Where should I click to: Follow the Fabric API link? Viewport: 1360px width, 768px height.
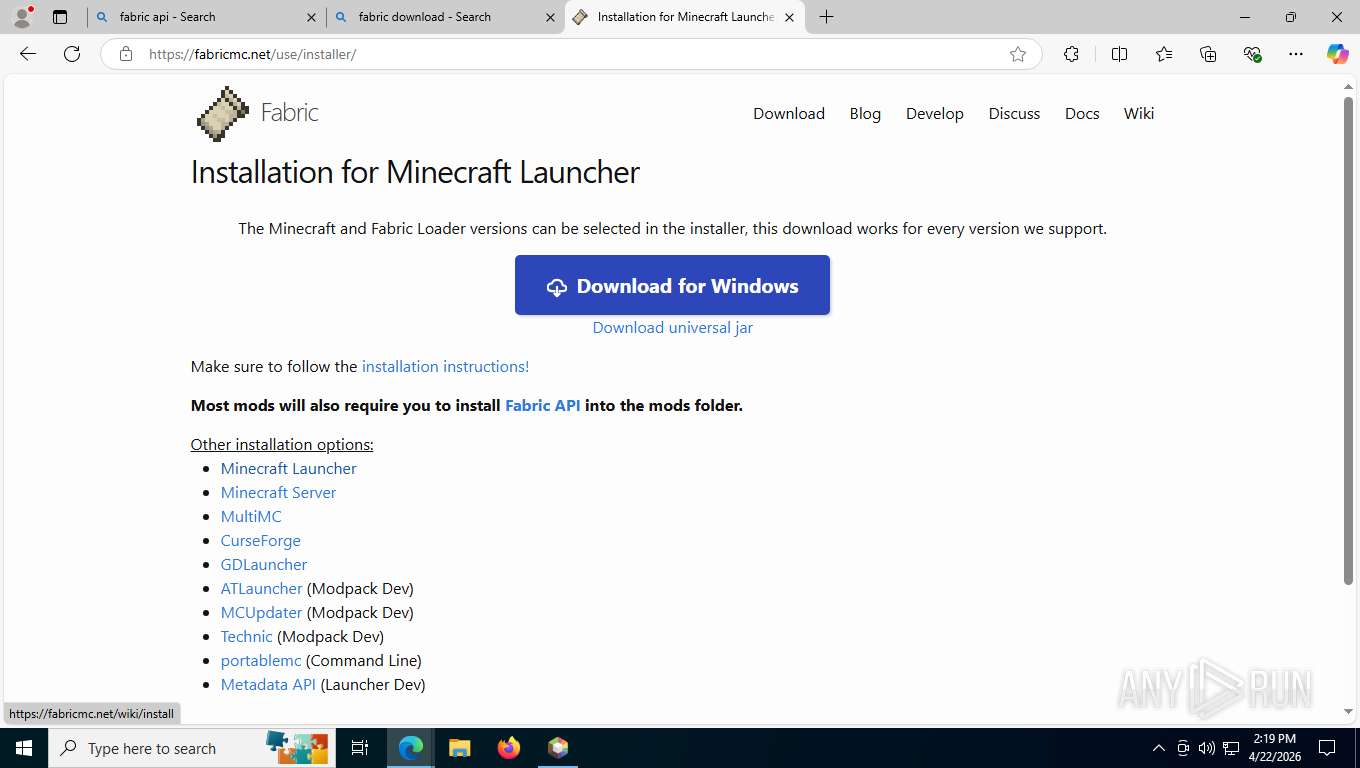[x=542, y=405]
